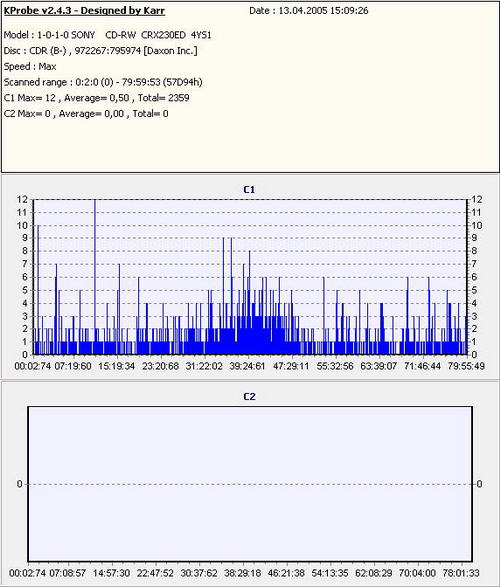Screen dimensions: 500x587
Task: Click the 38:29:18 label under C2 chart
Action: click(x=243, y=573)
